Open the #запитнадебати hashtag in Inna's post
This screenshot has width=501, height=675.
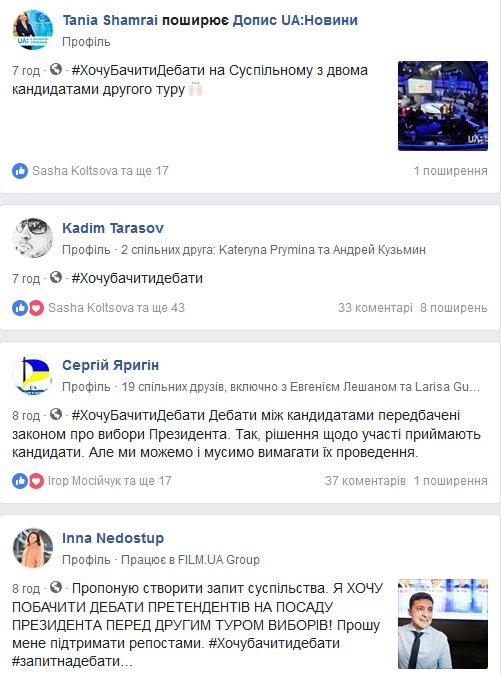click(x=68, y=661)
